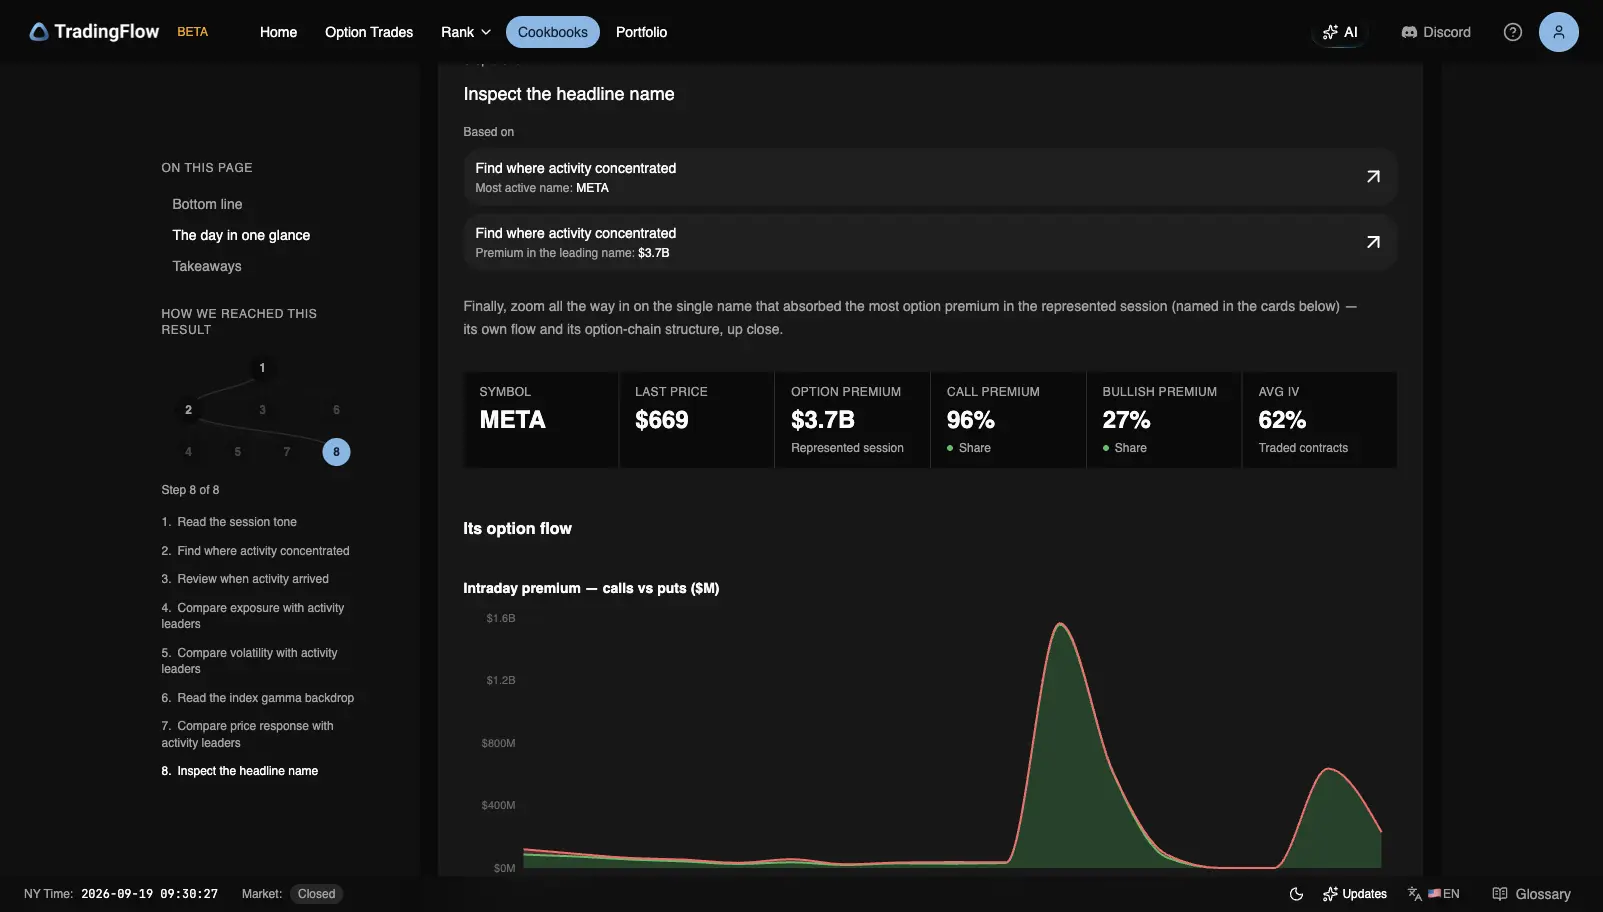This screenshot has width=1603, height=912.
Task: Select highlighted step node 8
Action: [336, 452]
